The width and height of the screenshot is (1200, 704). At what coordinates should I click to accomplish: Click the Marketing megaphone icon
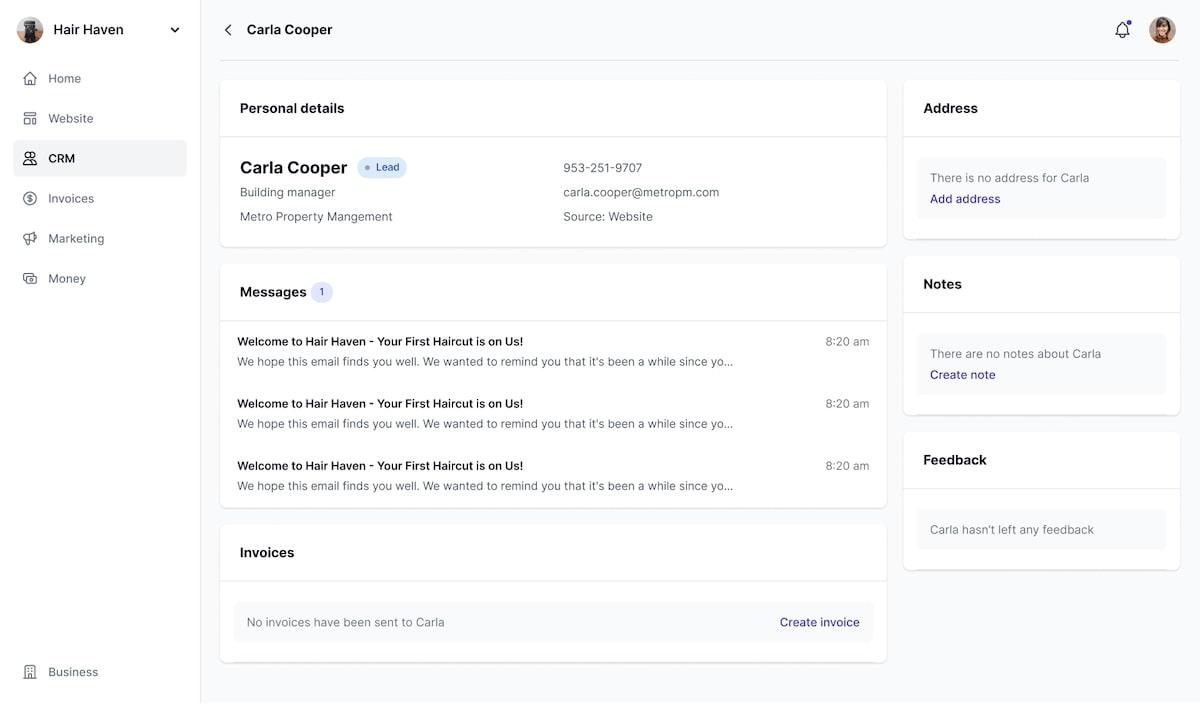pyautogui.click(x=30, y=238)
